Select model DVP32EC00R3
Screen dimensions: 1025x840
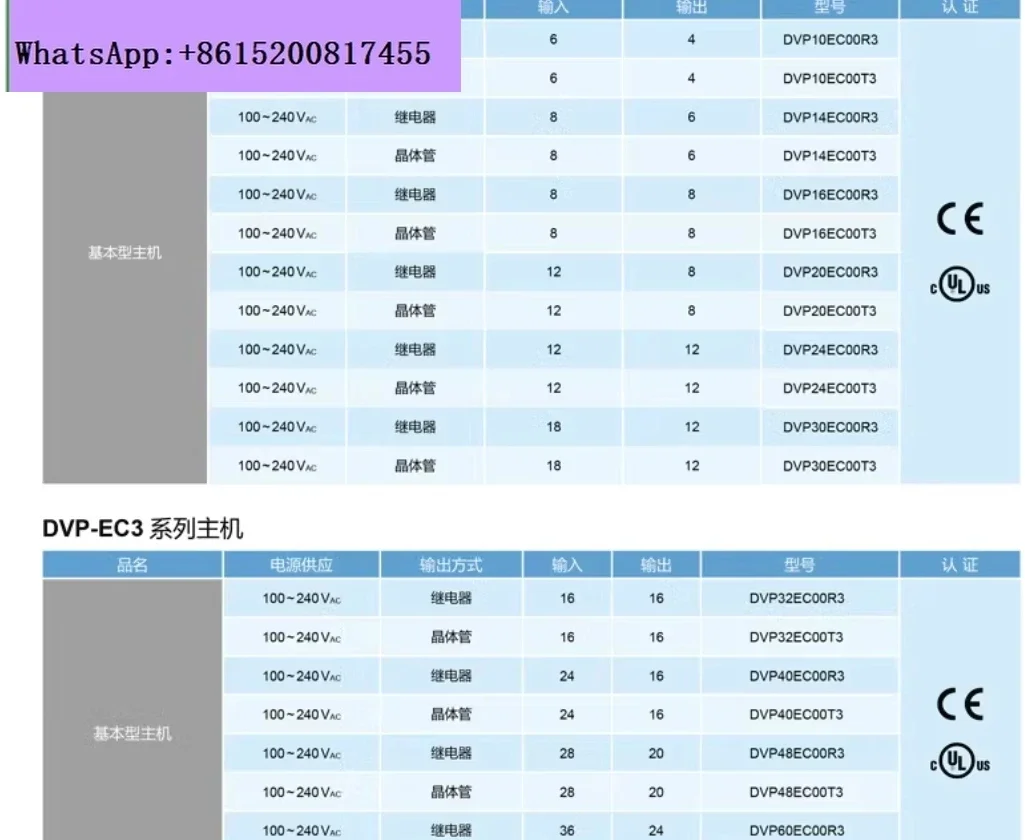[x=797, y=598]
